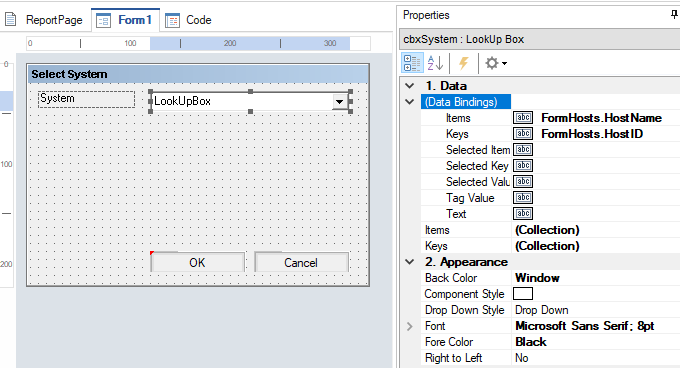Click the Items binding abc icon
This screenshot has width=680, height=368.
(x=523, y=117)
